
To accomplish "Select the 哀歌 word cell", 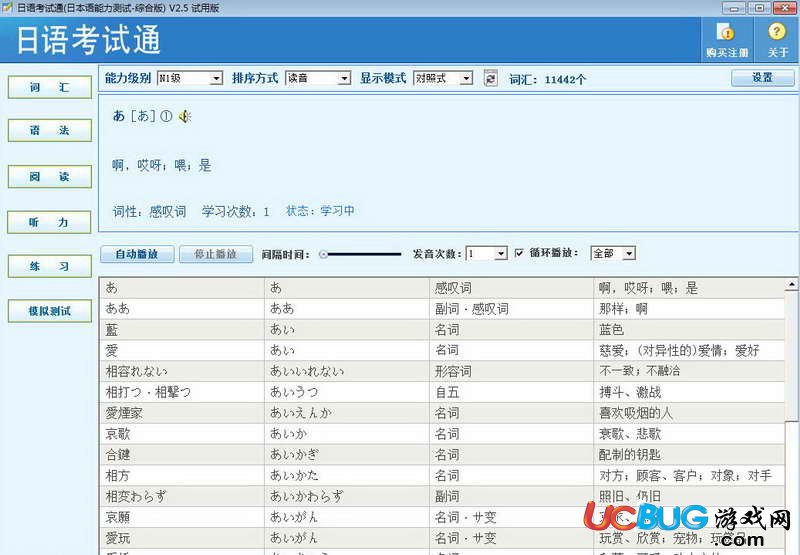I will 182,434.
